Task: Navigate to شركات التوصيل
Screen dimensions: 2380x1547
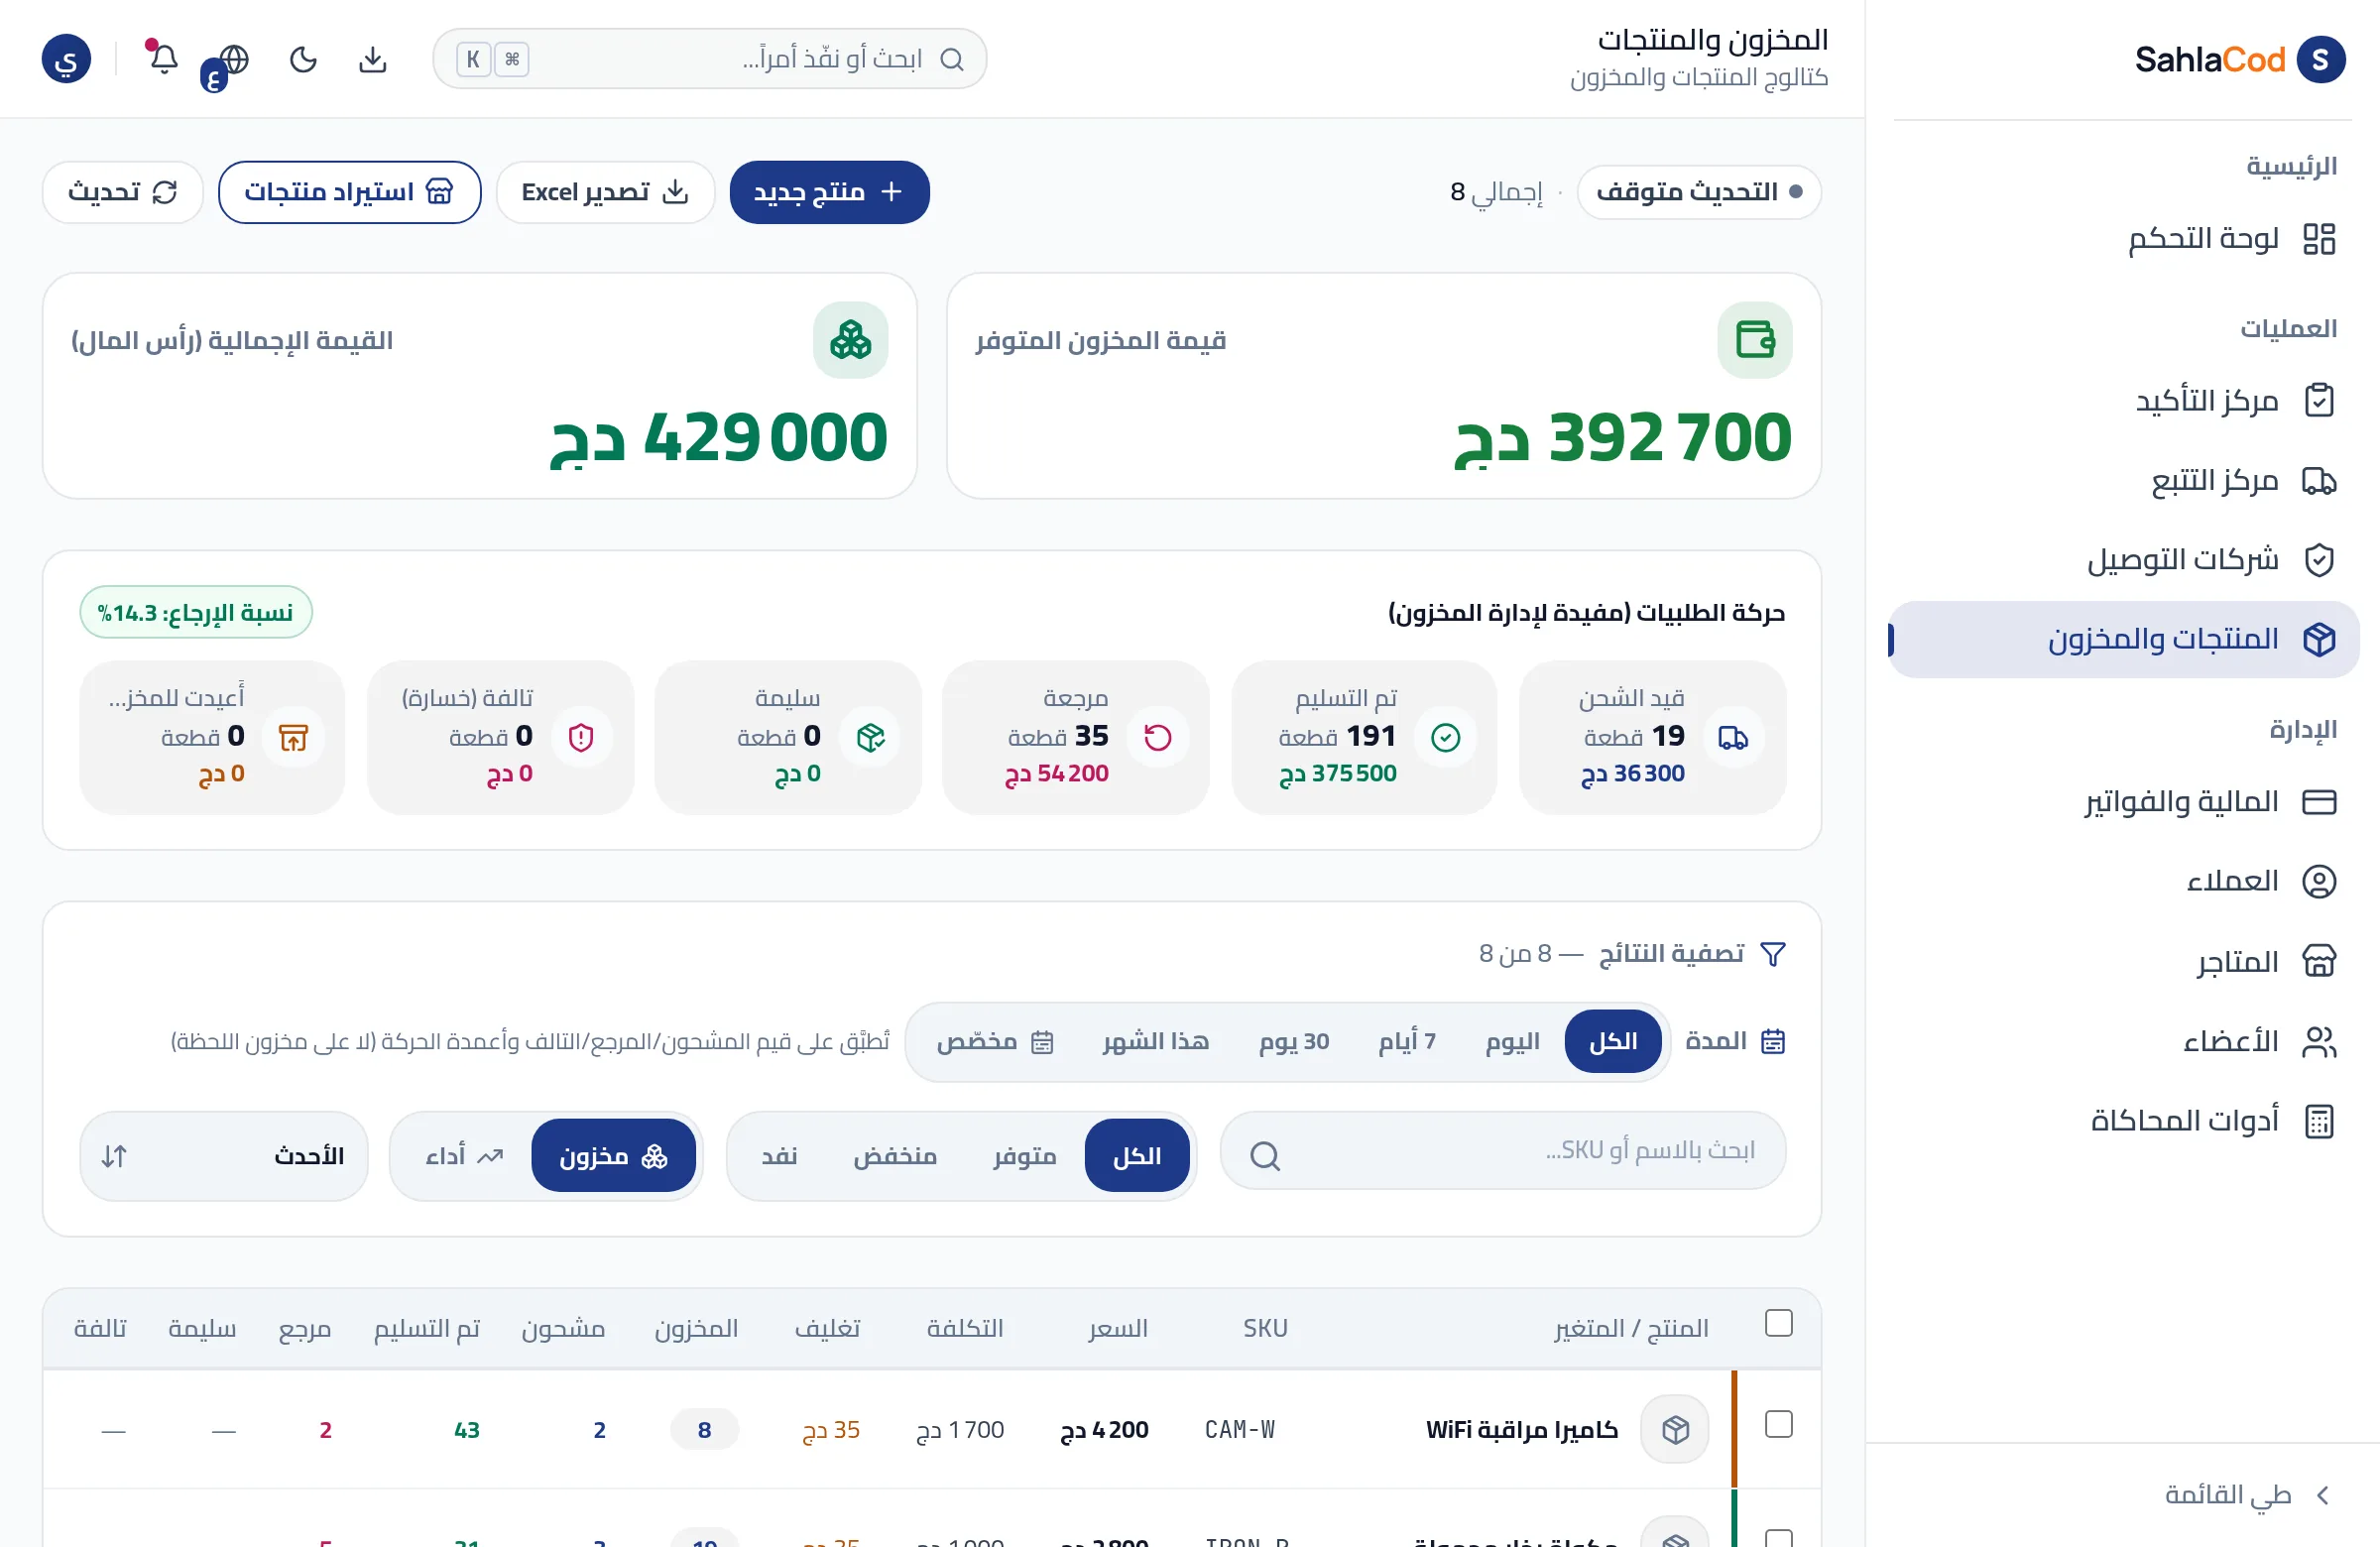Action: click(x=2122, y=560)
